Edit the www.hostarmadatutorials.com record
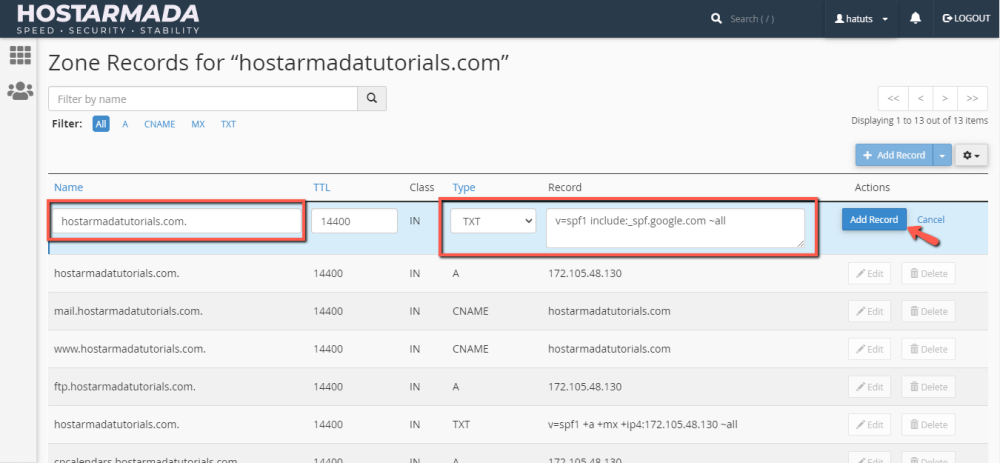 [x=869, y=349]
